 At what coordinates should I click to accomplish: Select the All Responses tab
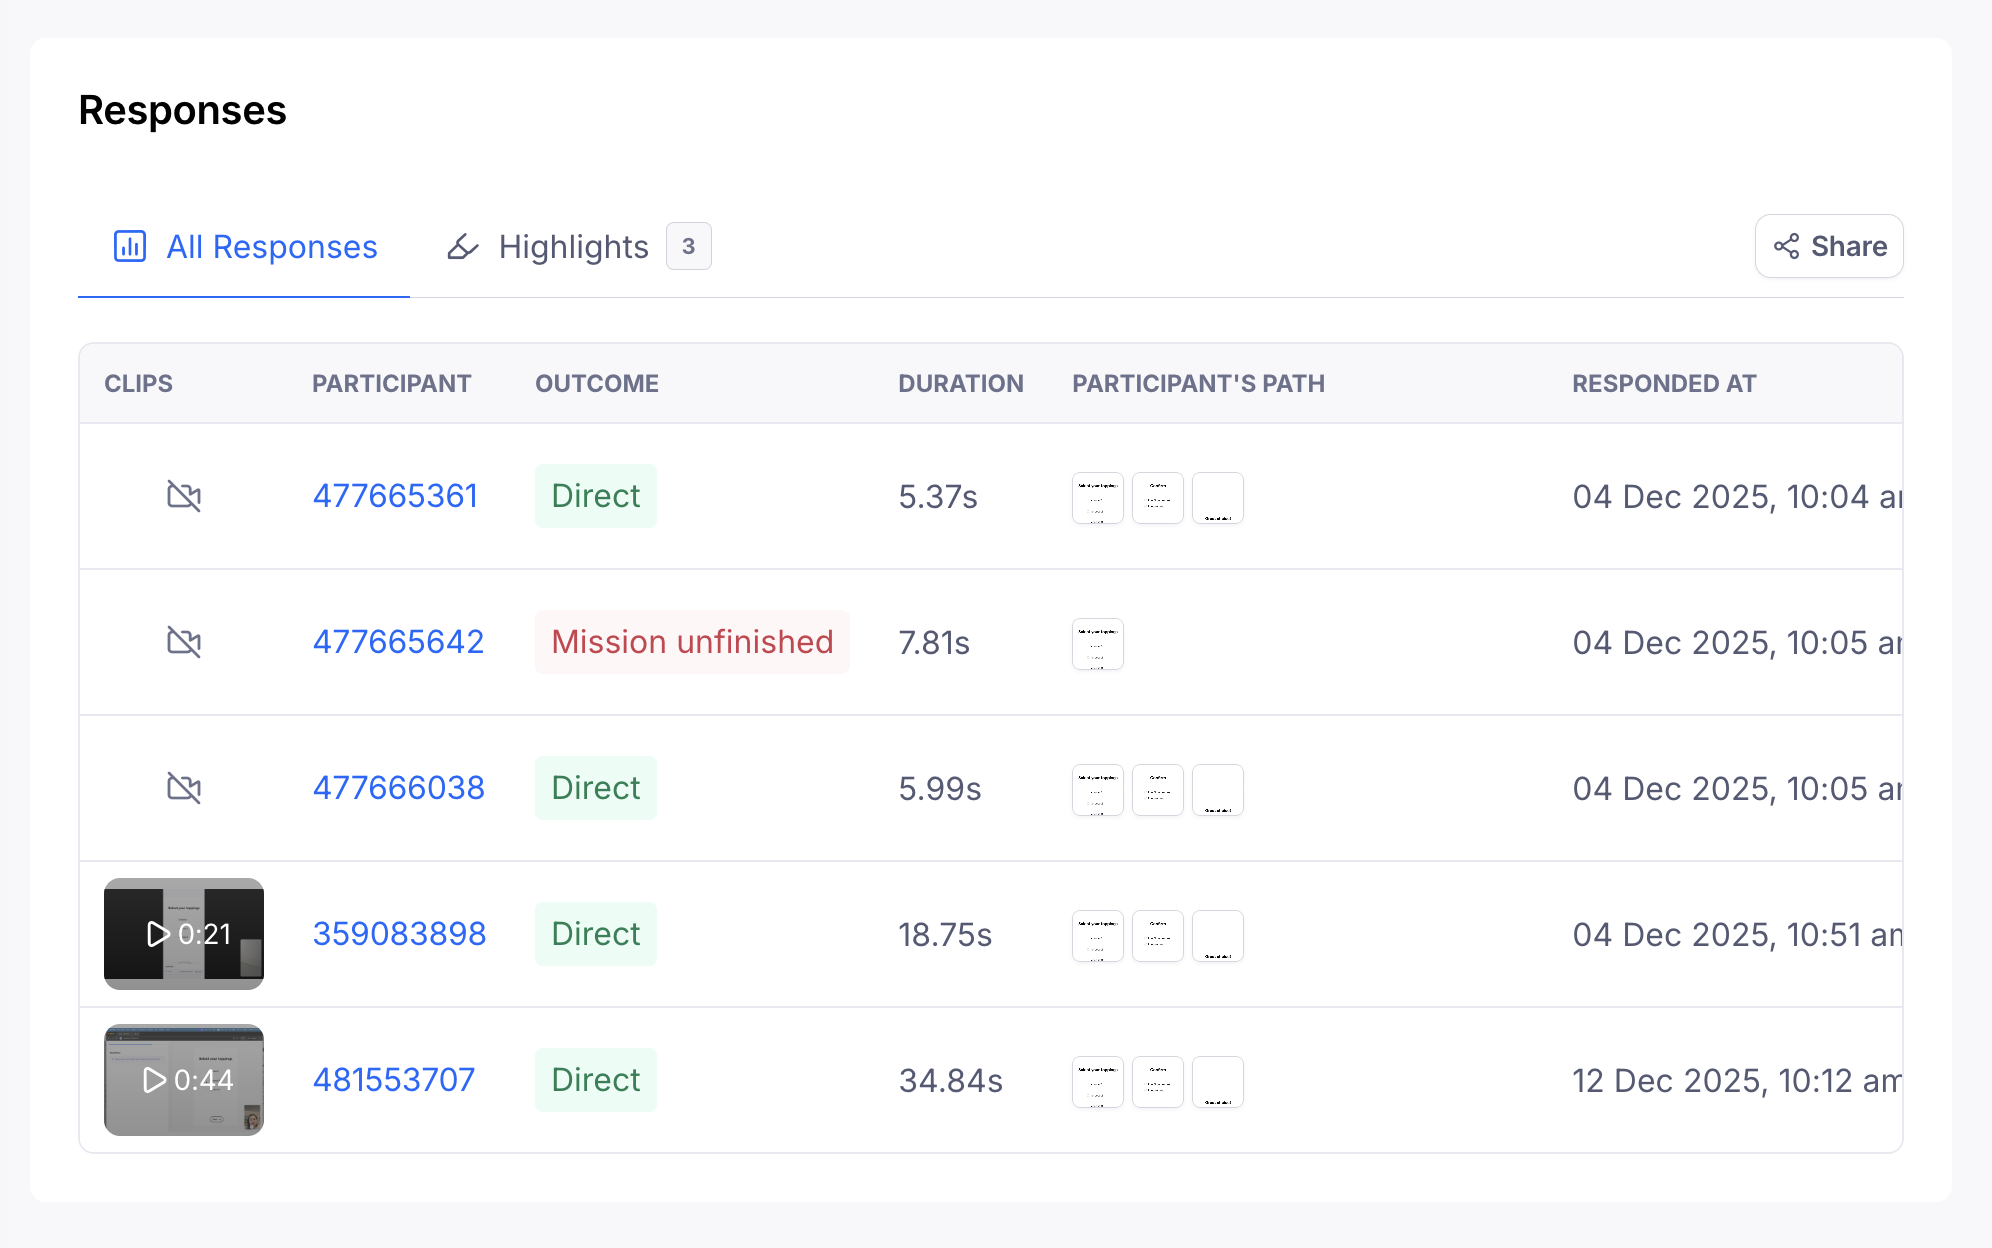click(271, 246)
